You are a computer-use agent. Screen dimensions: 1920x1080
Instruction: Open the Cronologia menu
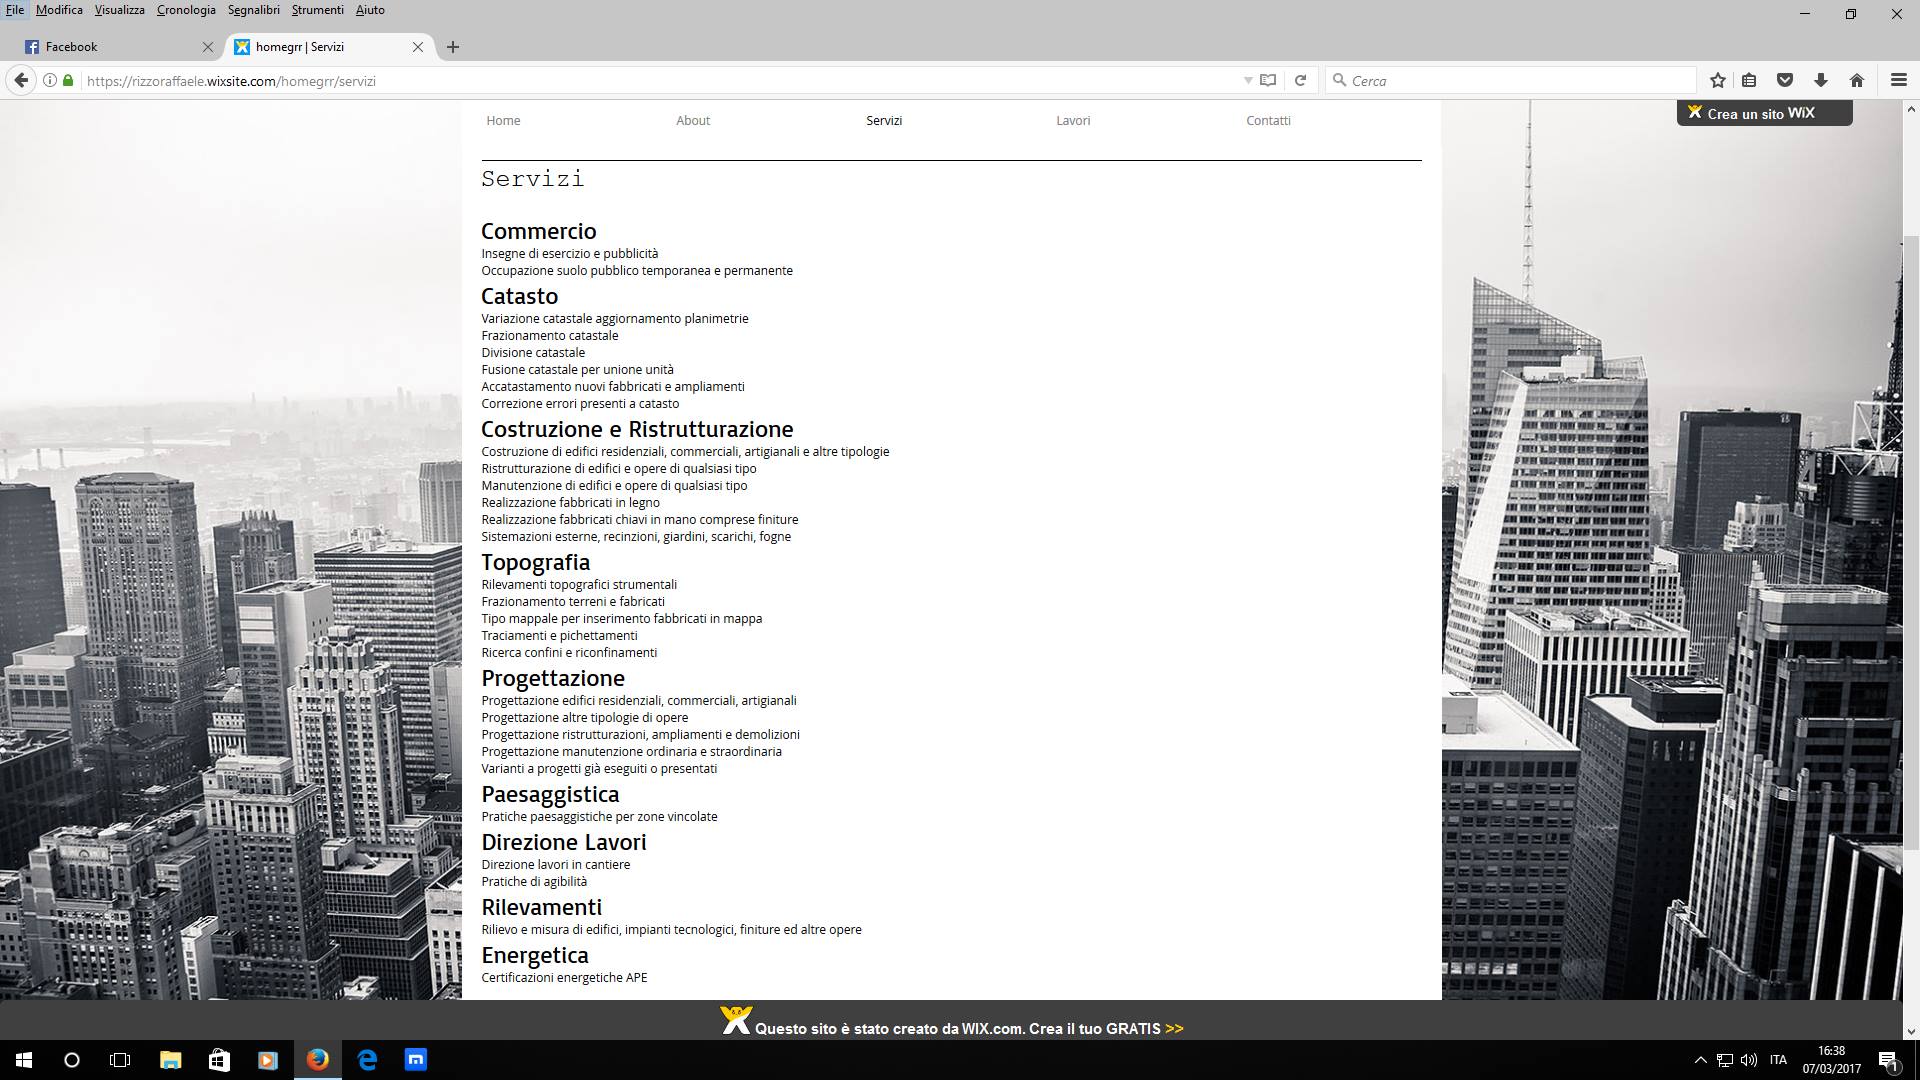[186, 10]
